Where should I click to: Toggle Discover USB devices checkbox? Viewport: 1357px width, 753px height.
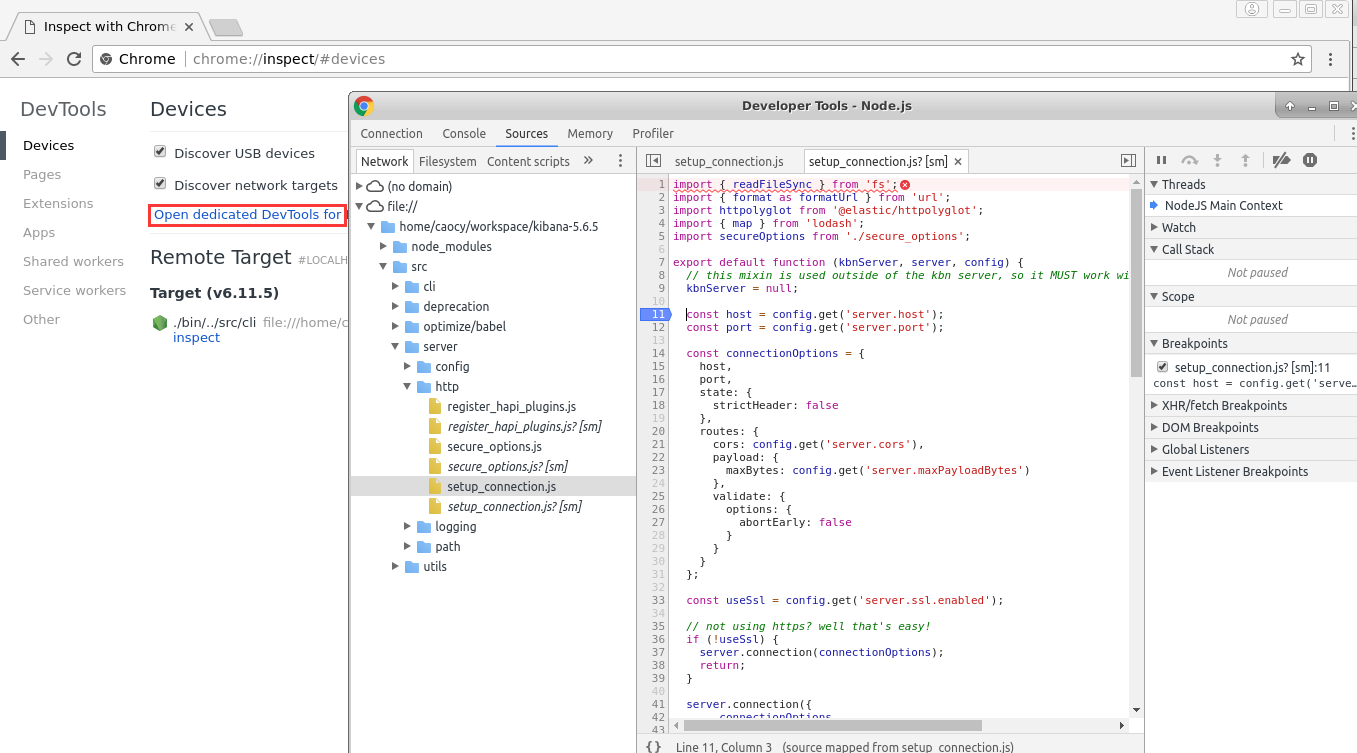click(x=160, y=152)
